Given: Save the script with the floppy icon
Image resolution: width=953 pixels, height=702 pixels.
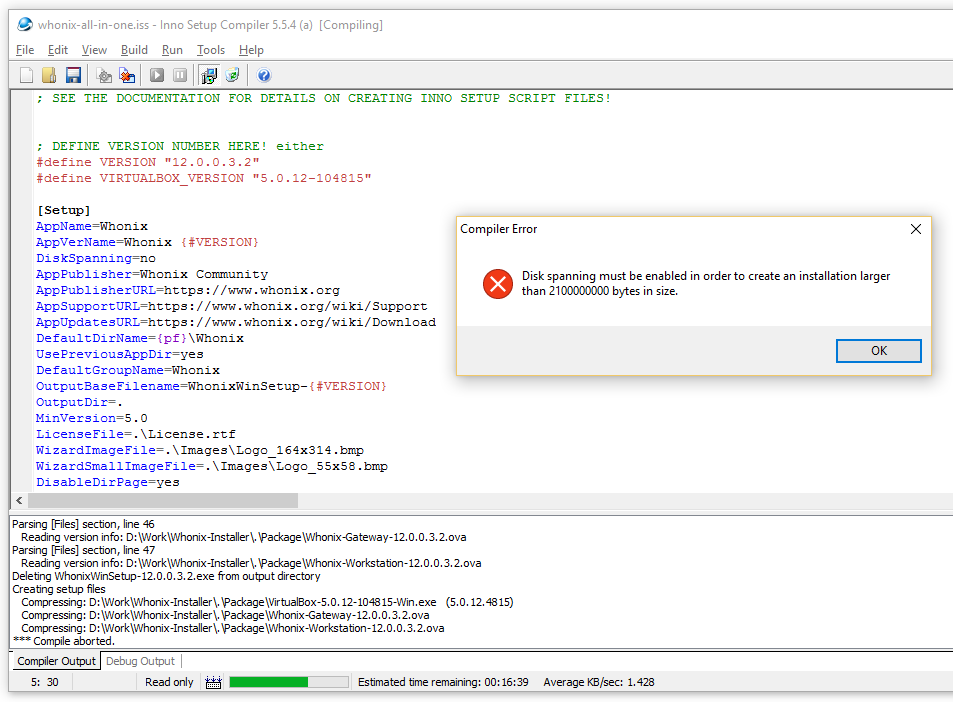Looking at the screenshot, I should pos(73,75).
